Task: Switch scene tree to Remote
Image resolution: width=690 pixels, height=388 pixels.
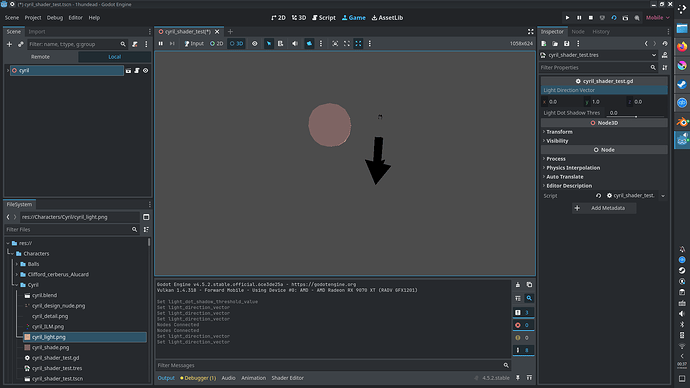Action: tap(40, 57)
